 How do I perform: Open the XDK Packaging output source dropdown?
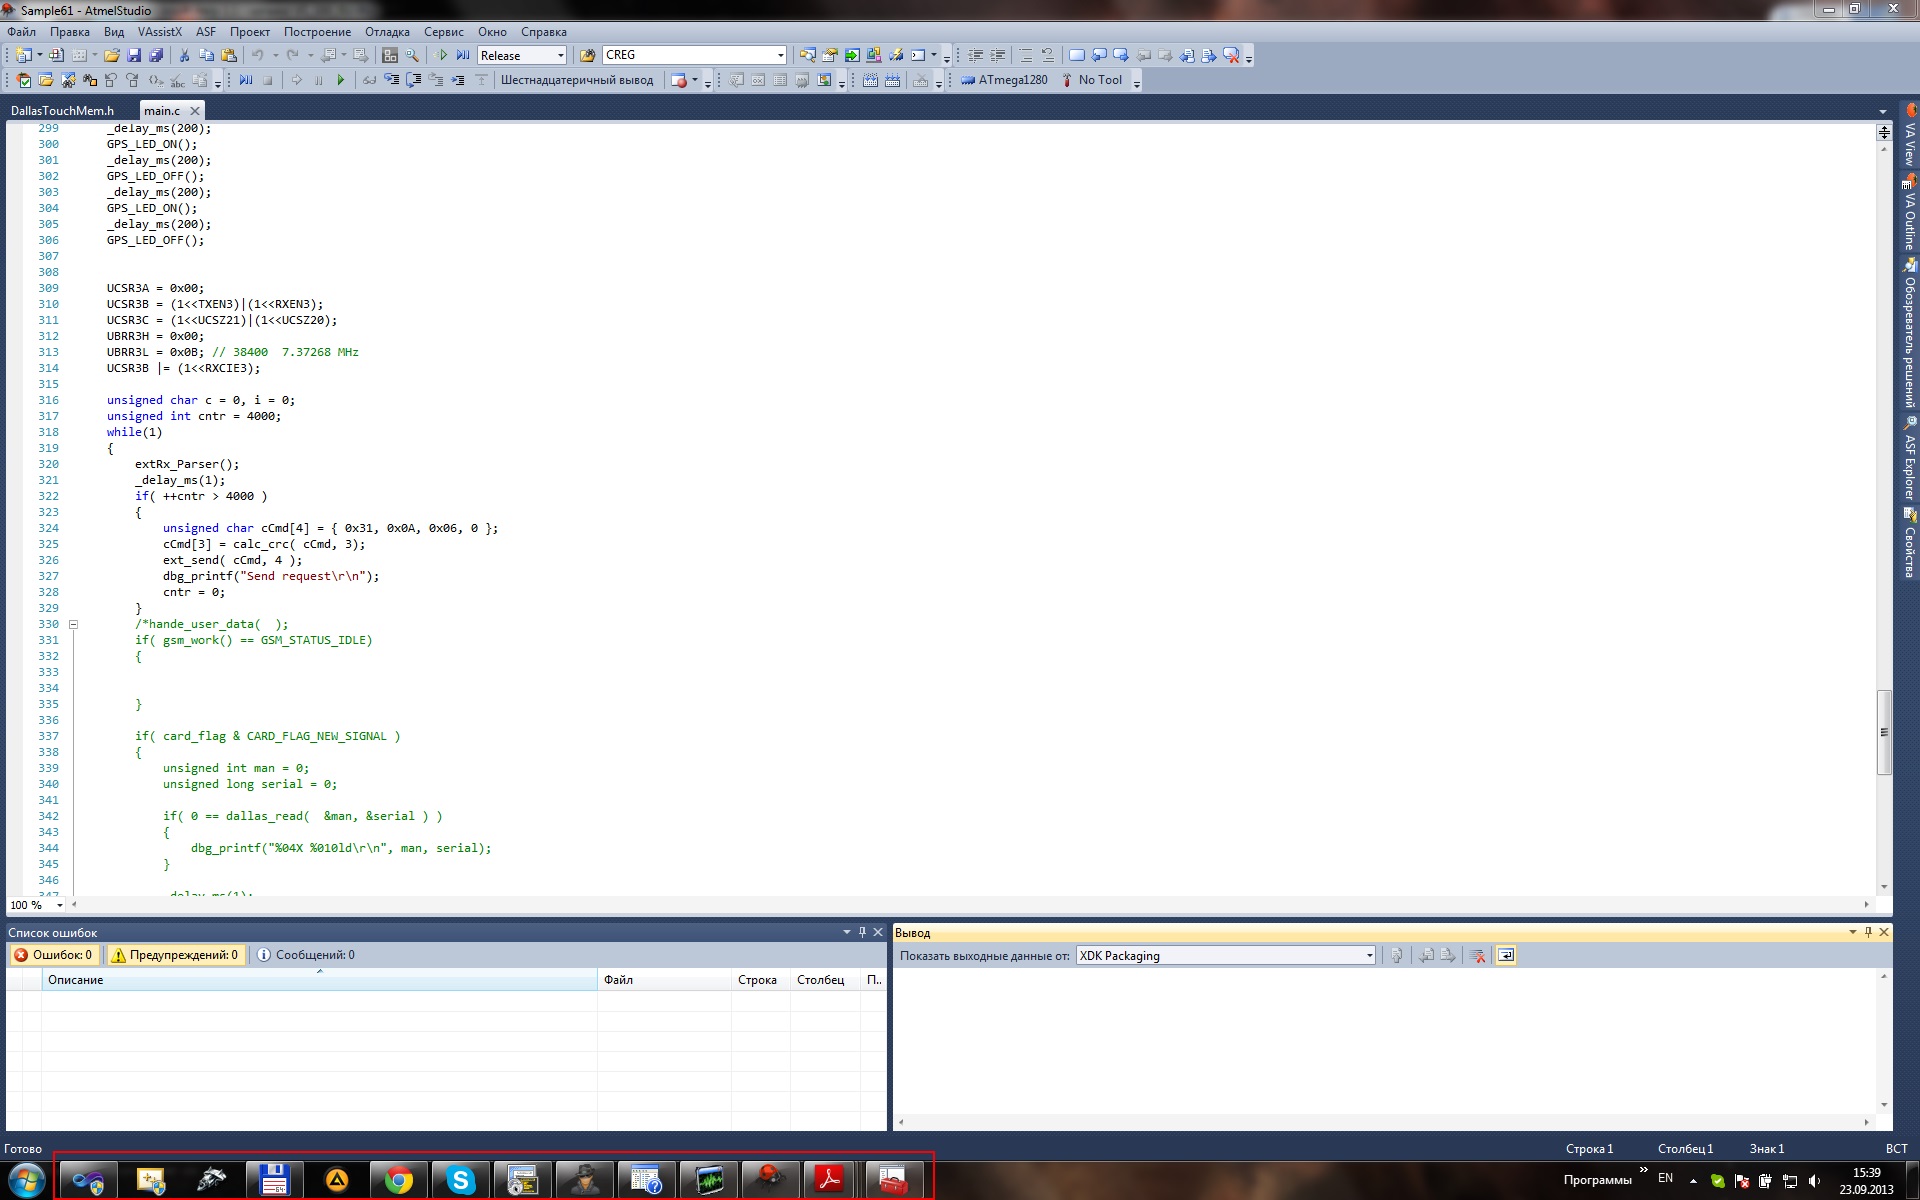click(x=1369, y=956)
